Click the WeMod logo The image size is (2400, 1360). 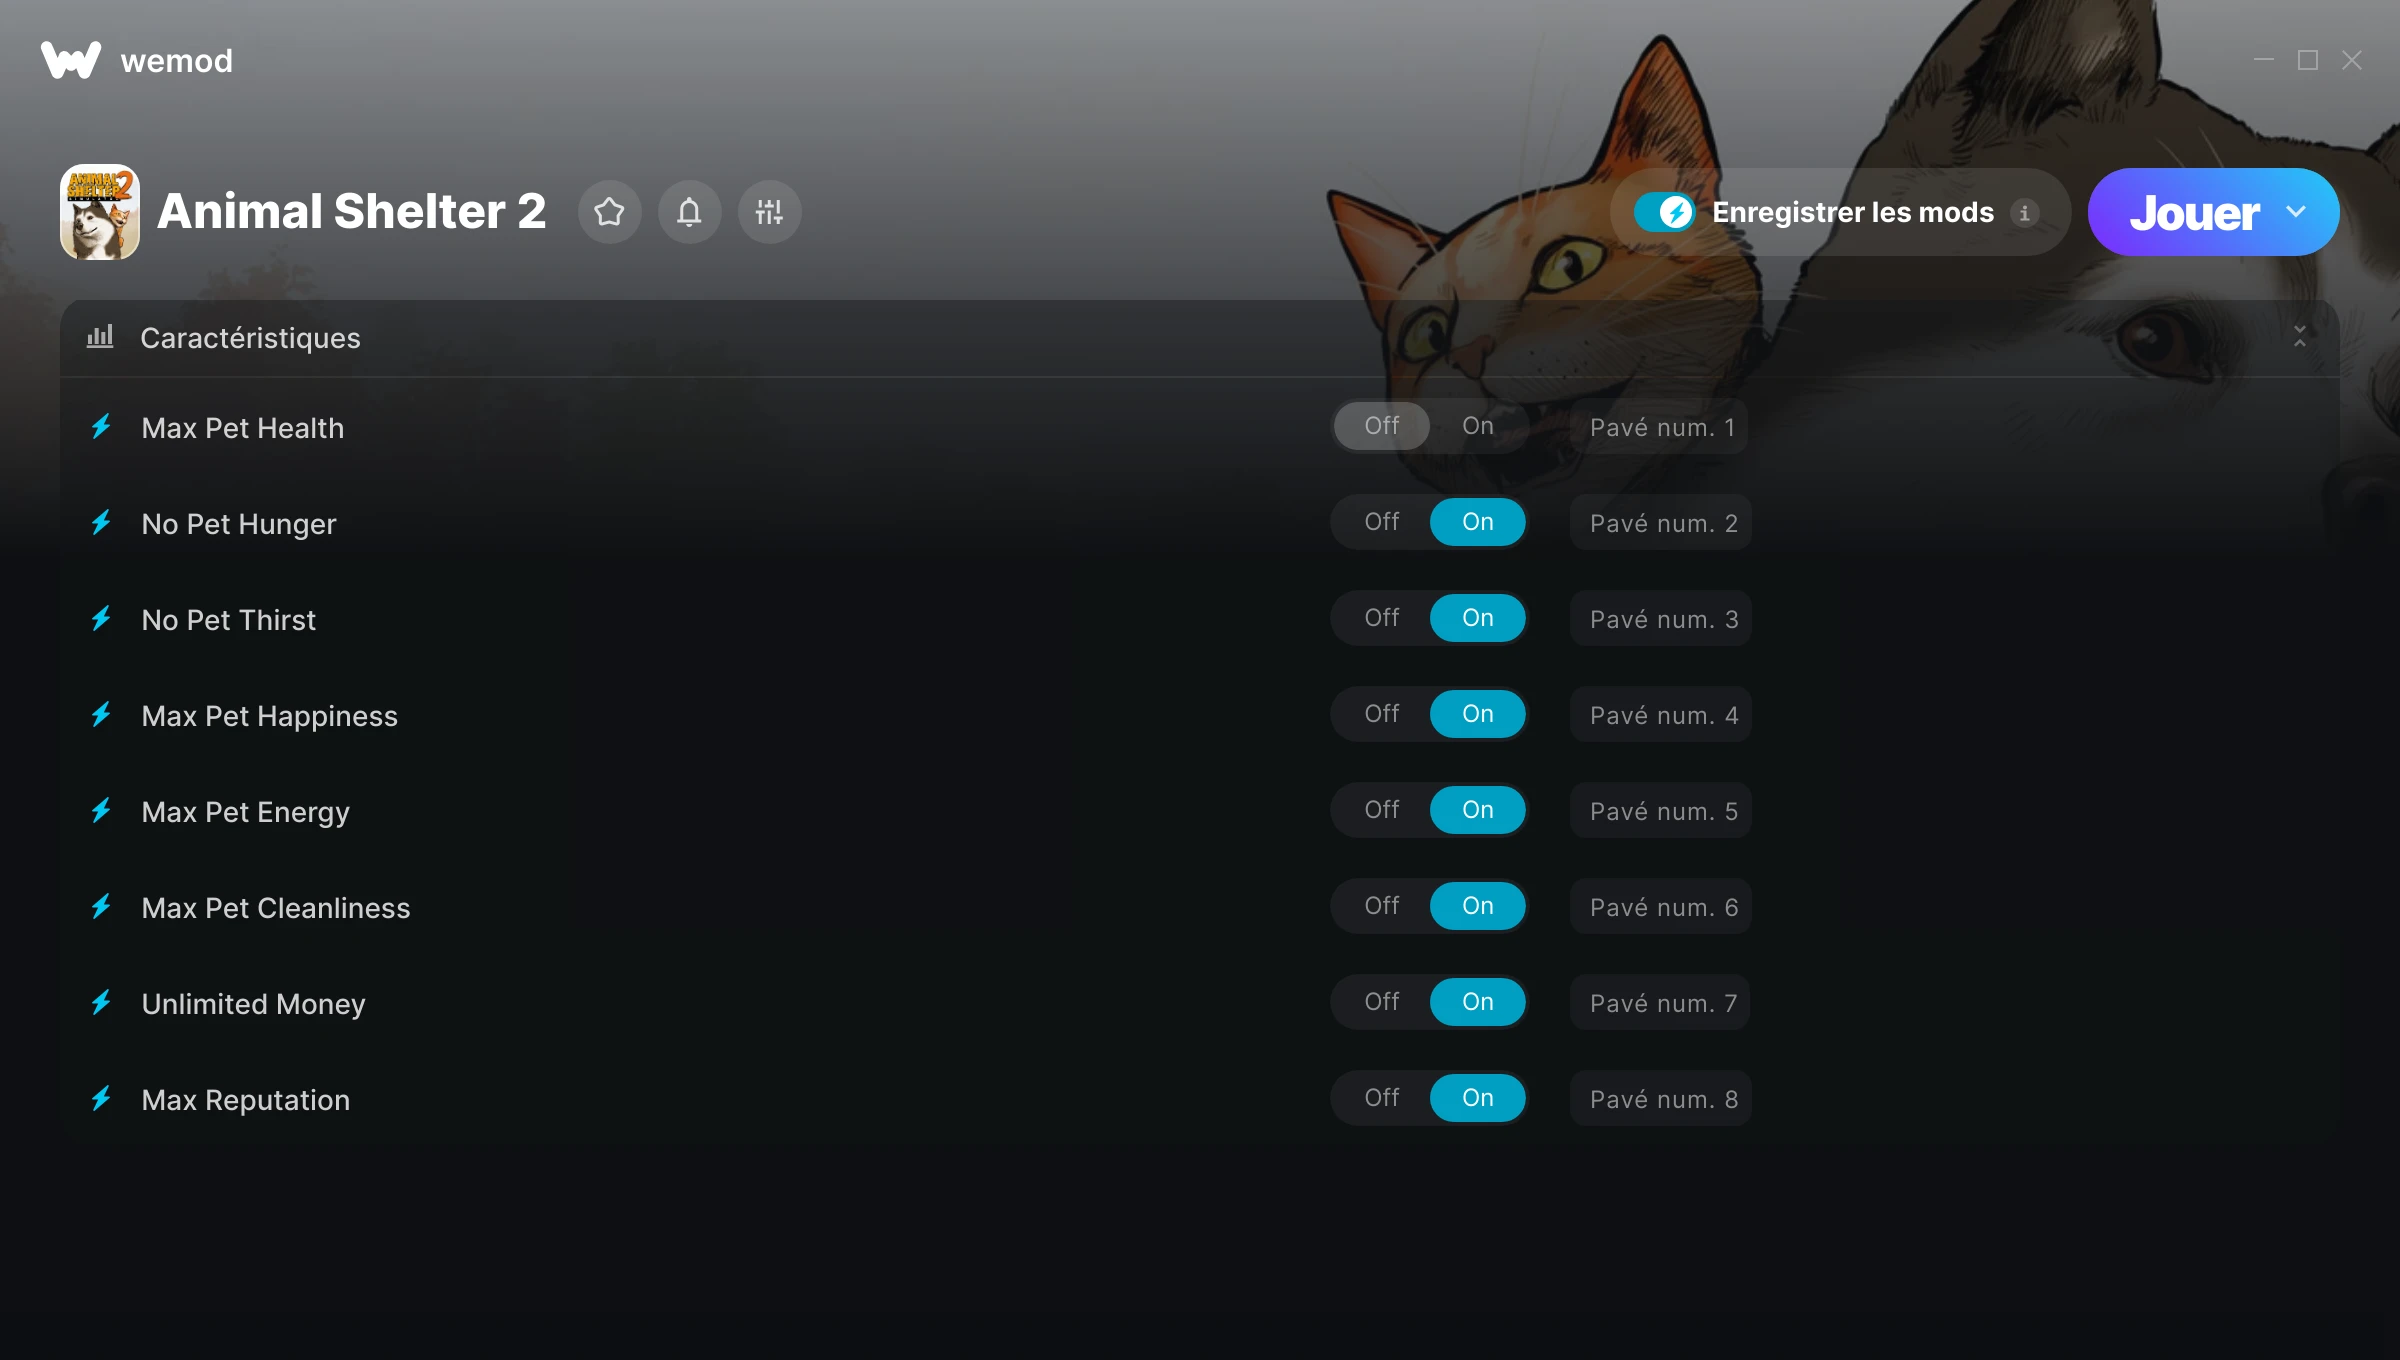[x=71, y=60]
